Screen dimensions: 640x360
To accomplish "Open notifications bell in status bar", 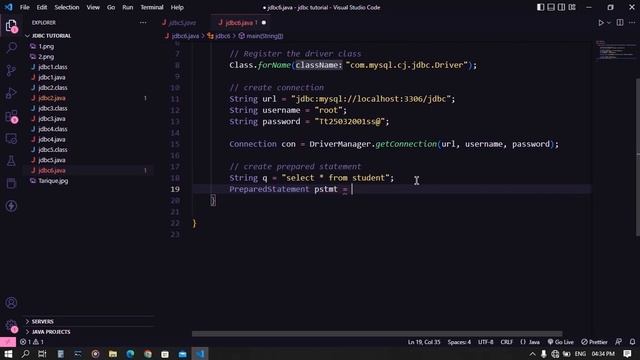I will point(632,342).
